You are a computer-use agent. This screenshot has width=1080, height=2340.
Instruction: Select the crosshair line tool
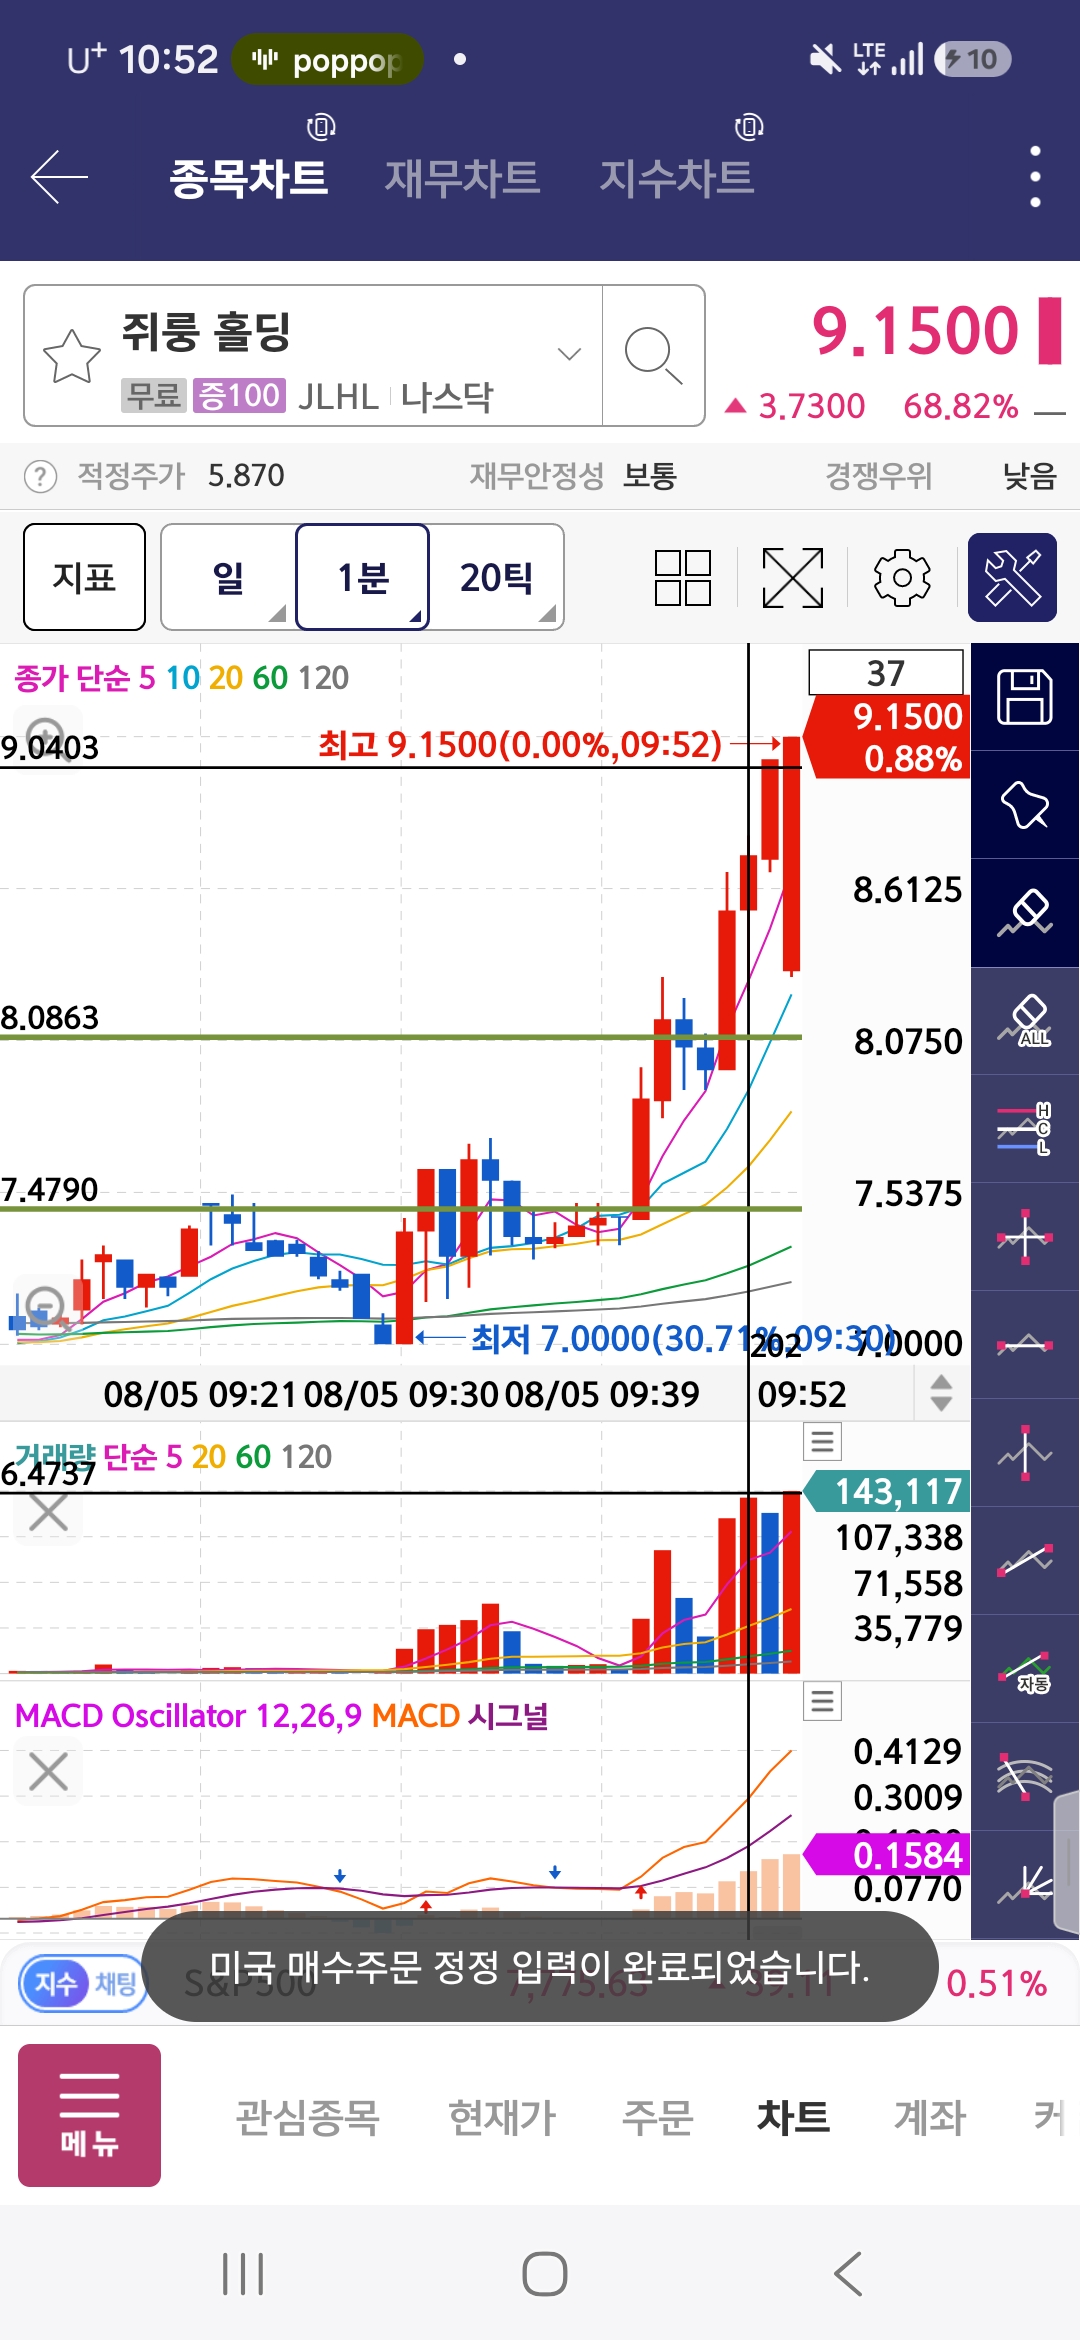[1025, 1237]
